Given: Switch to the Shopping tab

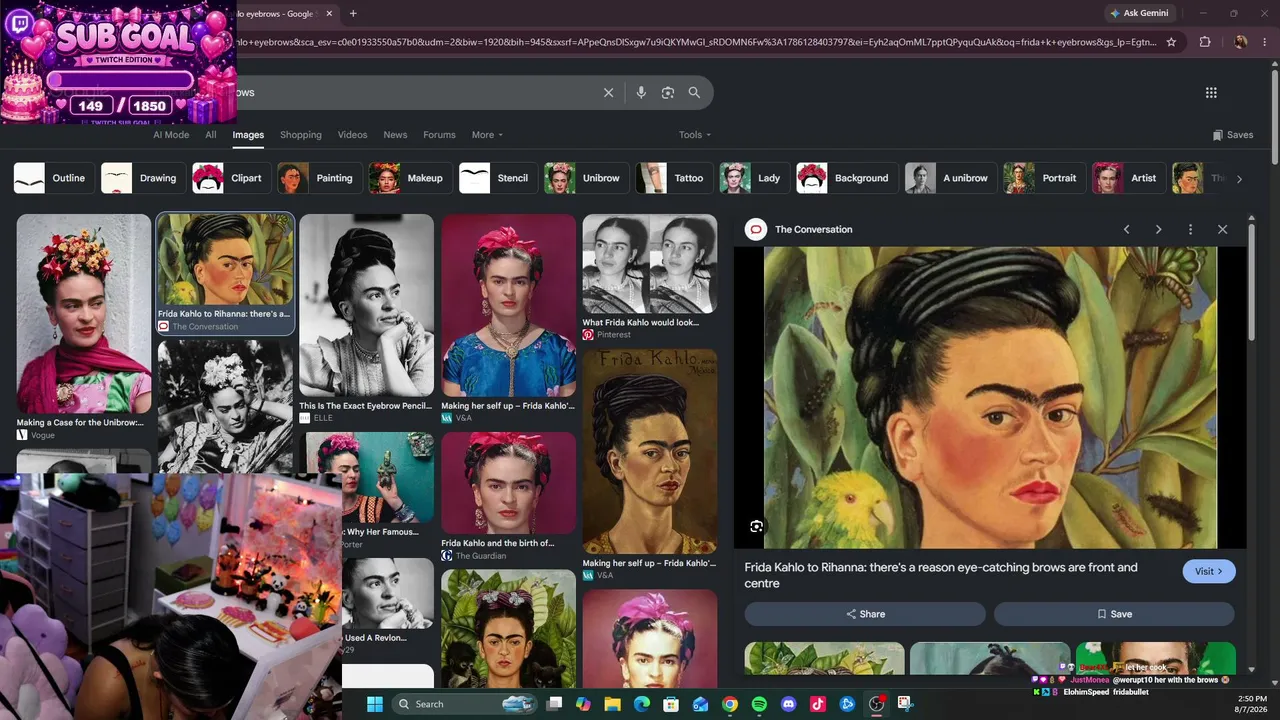Looking at the screenshot, I should 301,135.
